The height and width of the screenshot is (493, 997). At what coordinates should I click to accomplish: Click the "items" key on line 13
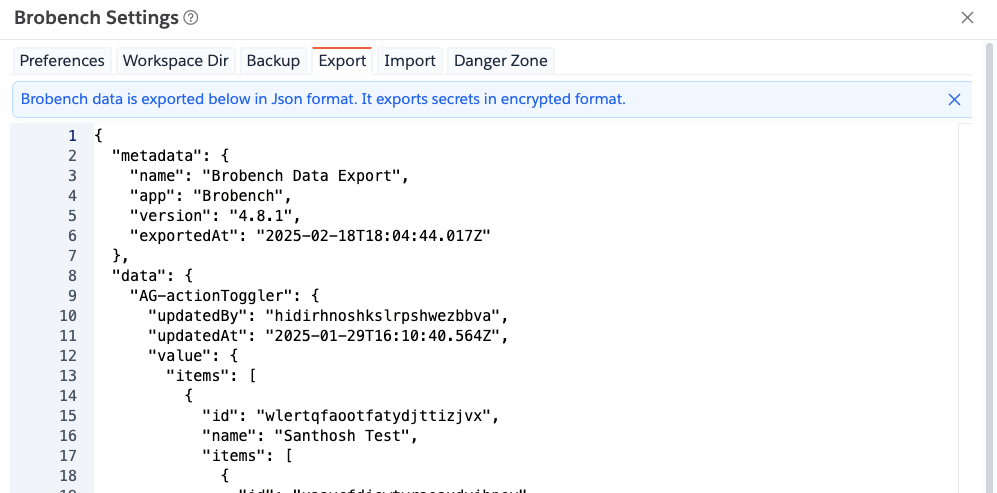coord(196,376)
